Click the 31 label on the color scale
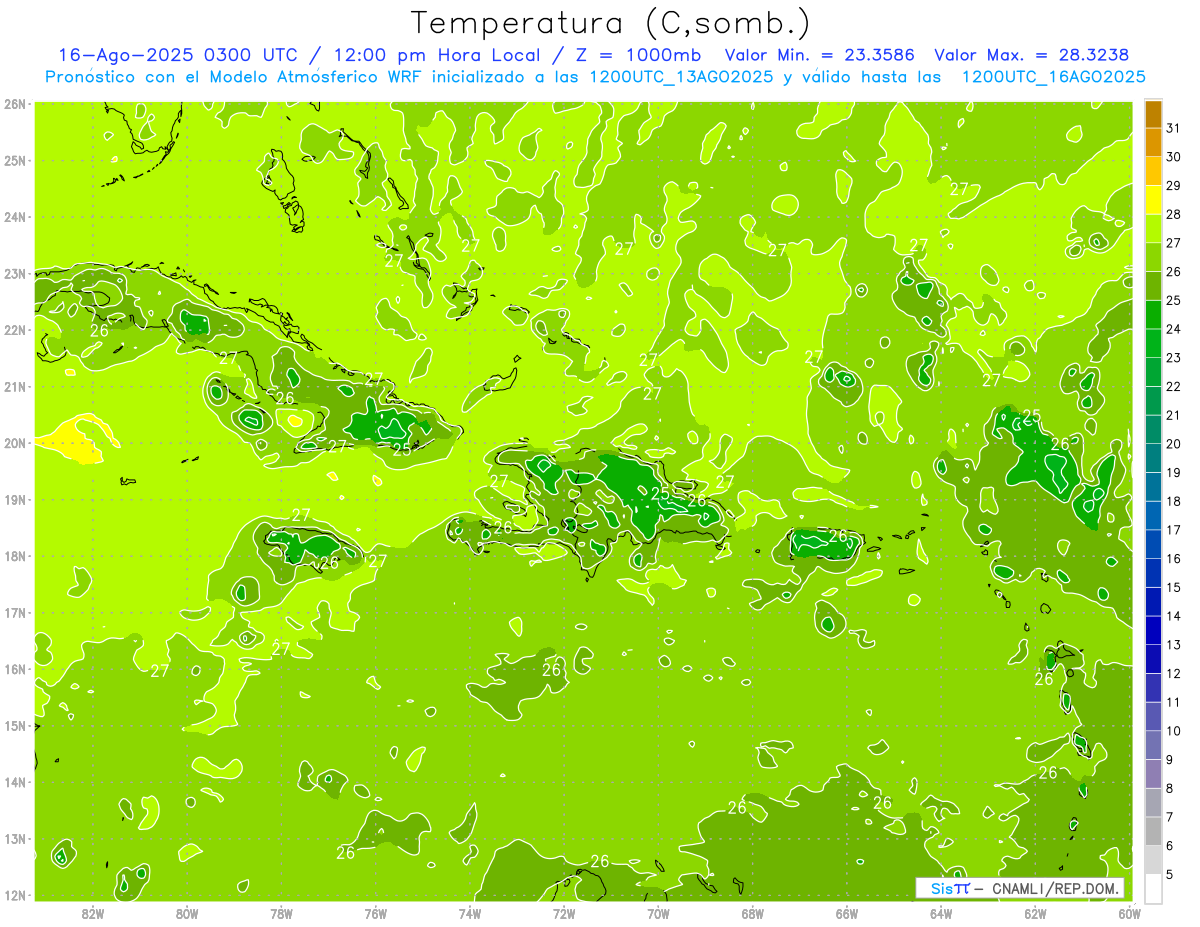Viewport: 1200px width, 927px height. (1174, 128)
